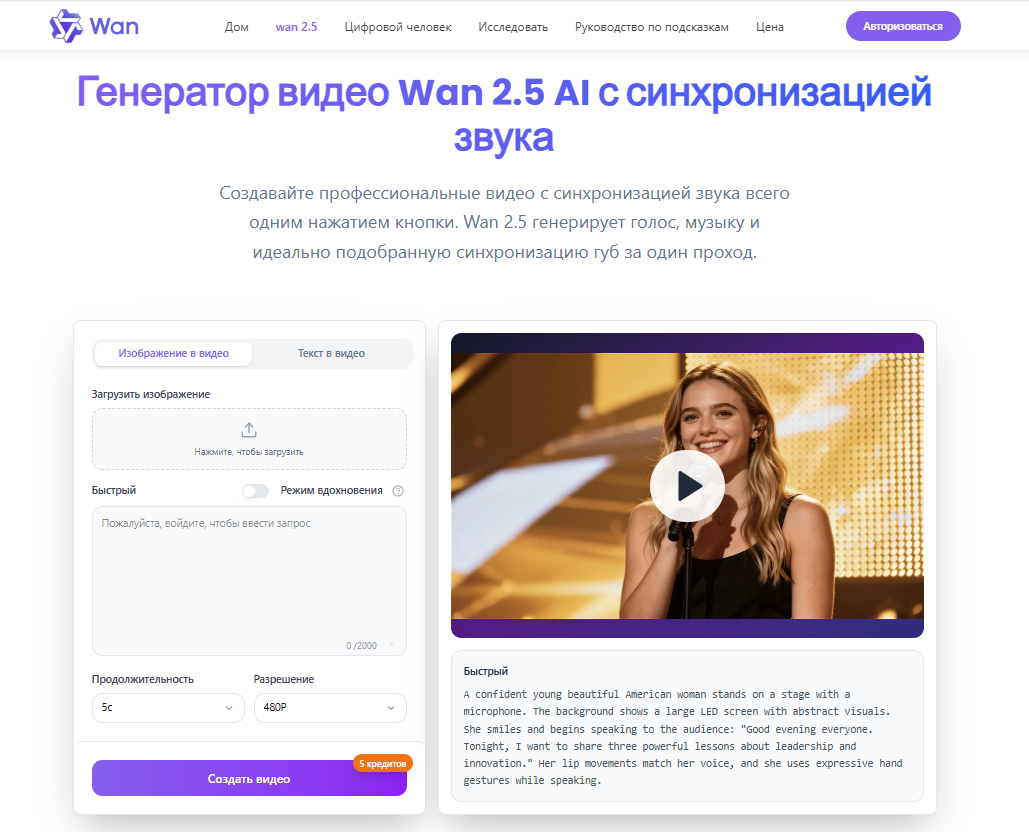Open the wan 2.5 menu item

pyautogui.click(x=296, y=27)
